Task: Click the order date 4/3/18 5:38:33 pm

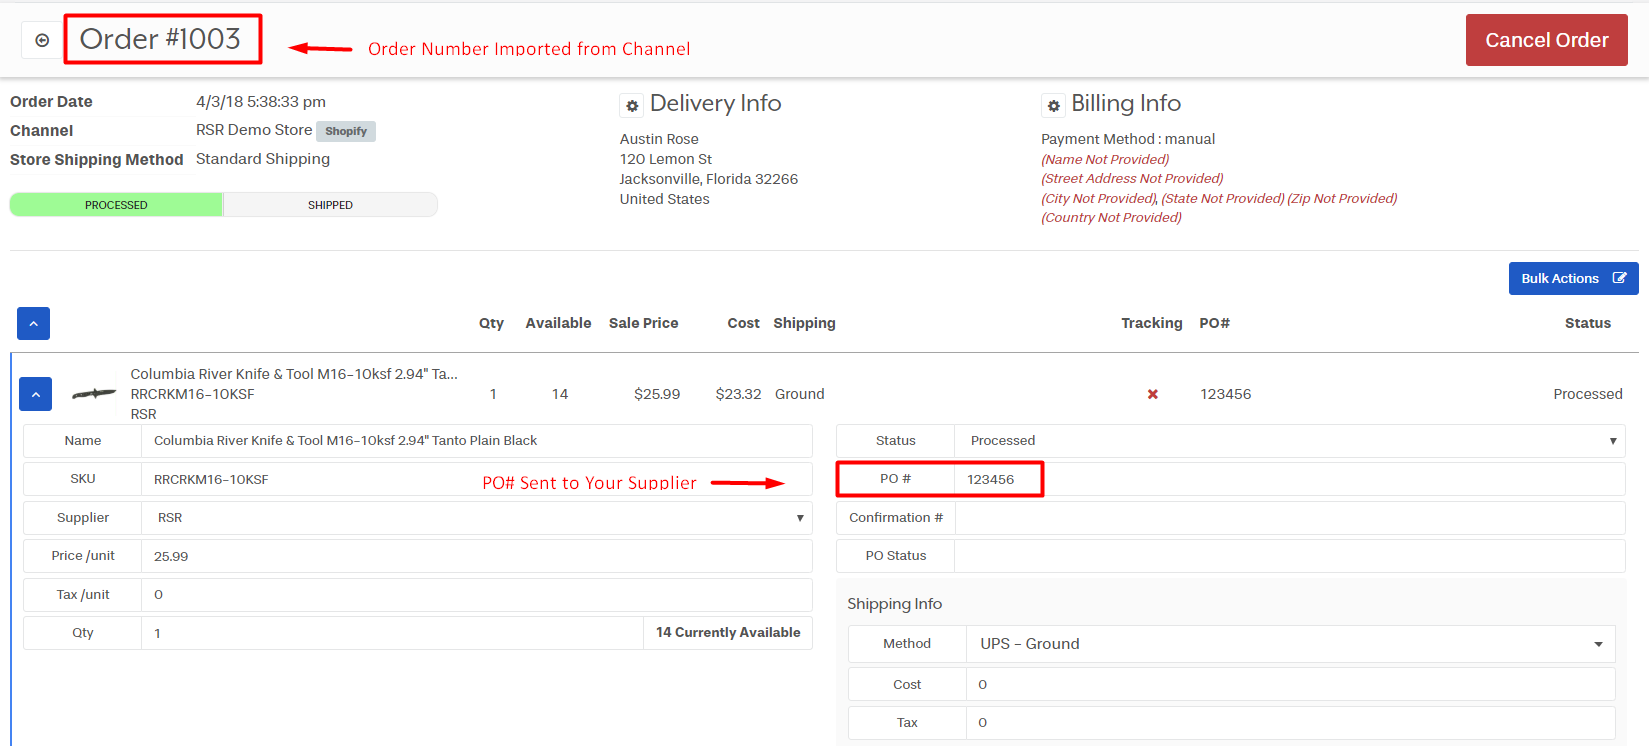Action: coord(261,102)
